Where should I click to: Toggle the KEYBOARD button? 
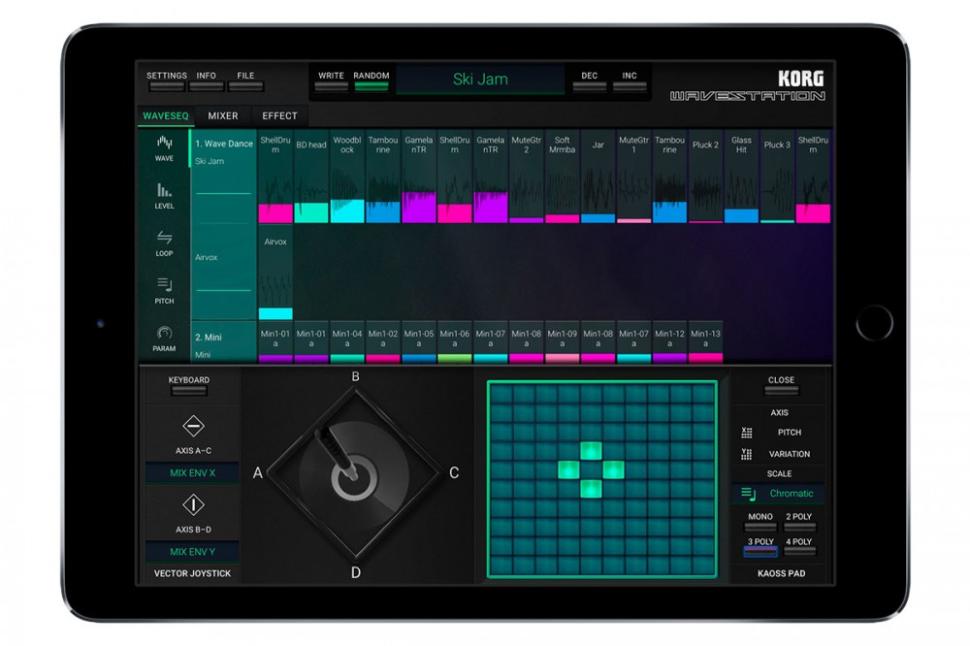click(189, 385)
